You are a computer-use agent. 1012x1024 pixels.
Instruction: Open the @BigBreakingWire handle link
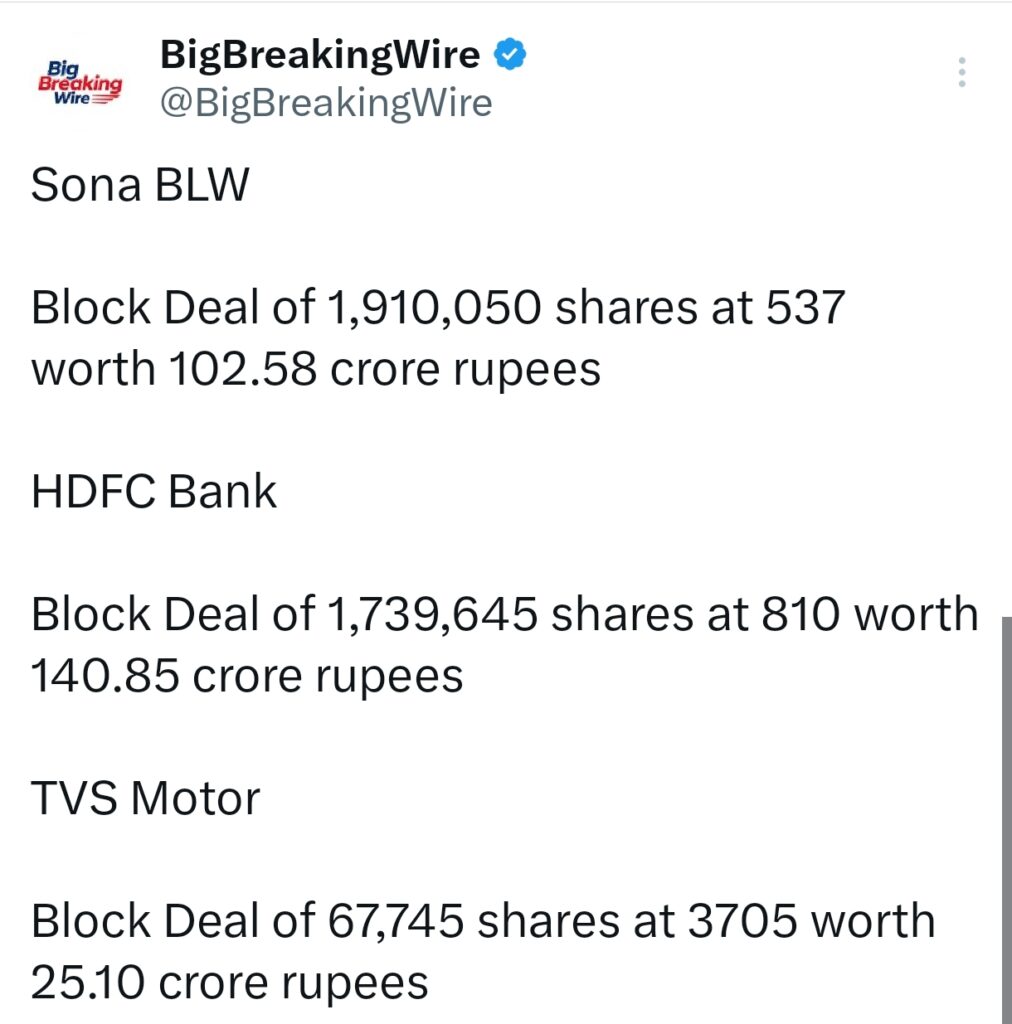click(327, 102)
